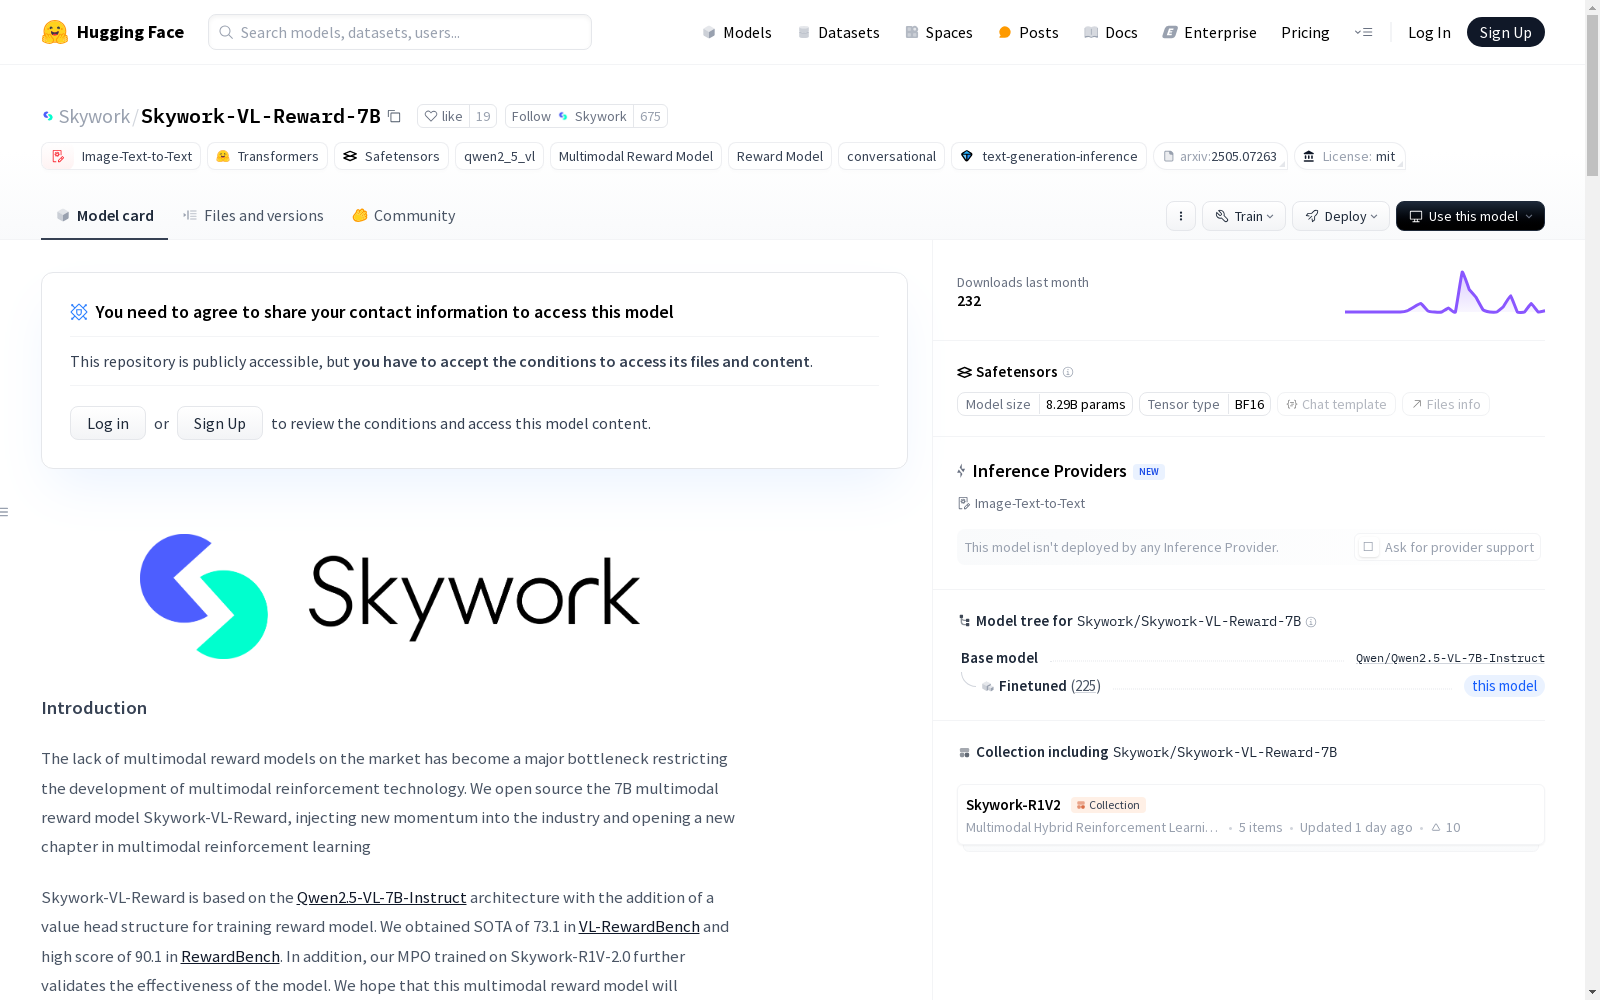Click Ask for provider support
Image resolution: width=1600 pixels, height=1000 pixels.
pyautogui.click(x=1448, y=547)
